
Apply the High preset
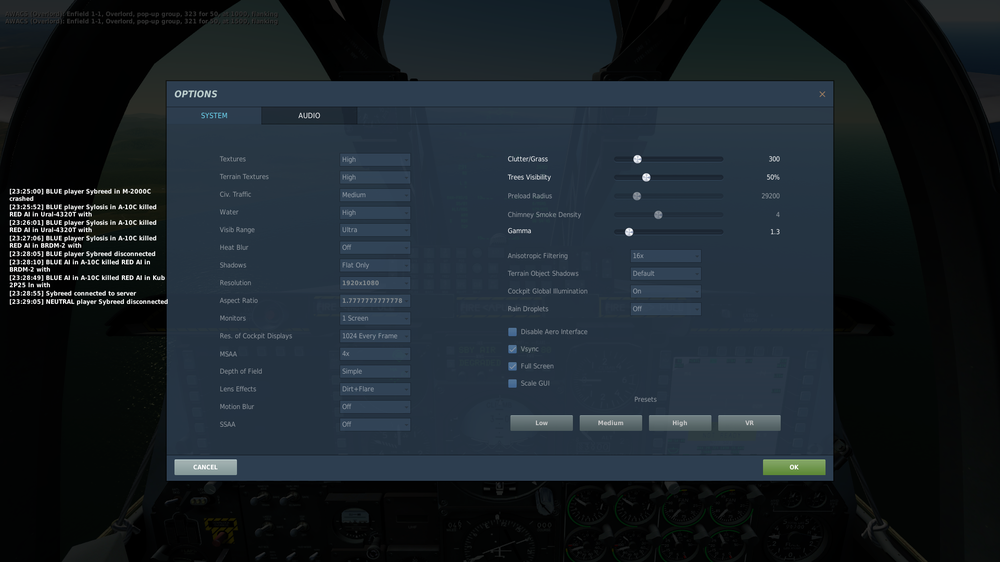pyautogui.click(x=680, y=423)
